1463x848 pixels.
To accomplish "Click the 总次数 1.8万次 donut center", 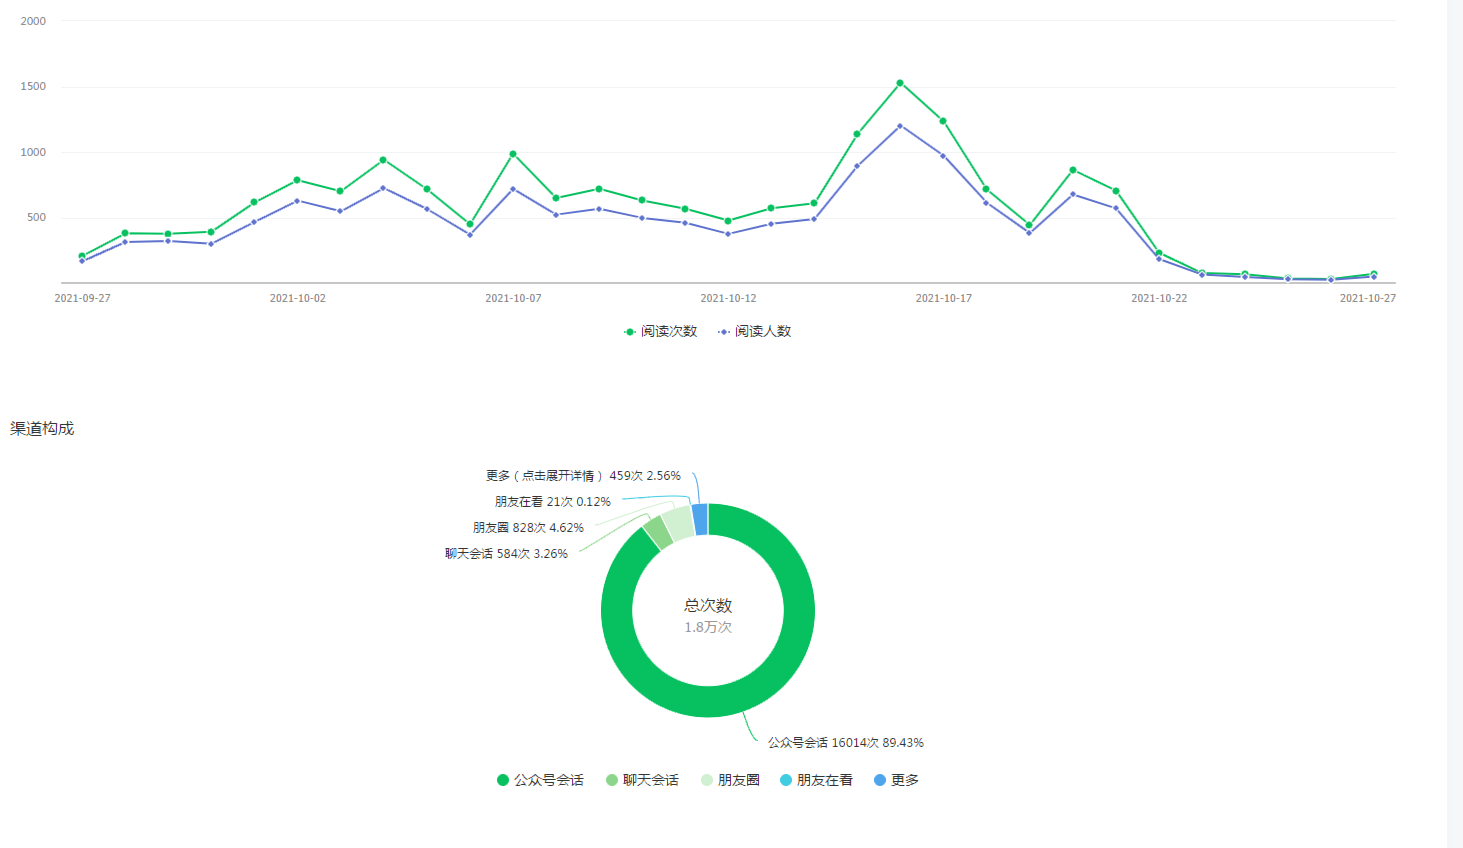I will [708, 615].
